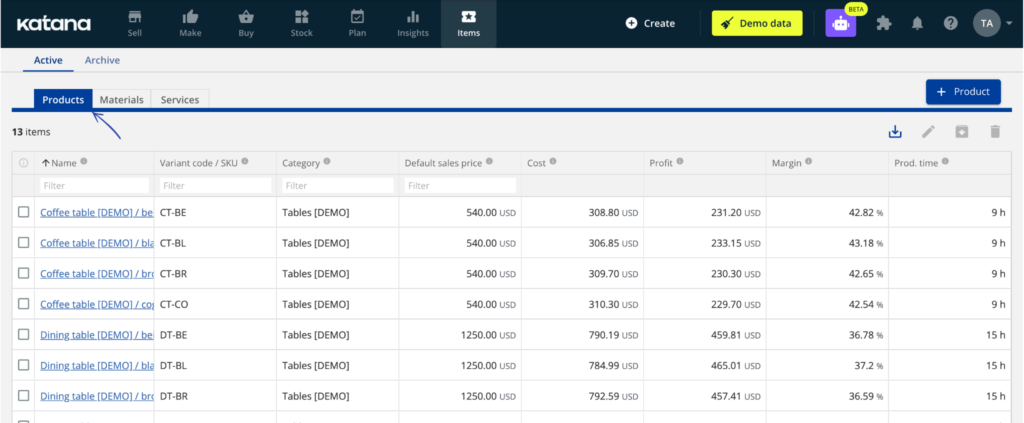Viewport: 1024px width, 423px height.
Task: Click info icon next to Cost header
Action: click(x=552, y=162)
